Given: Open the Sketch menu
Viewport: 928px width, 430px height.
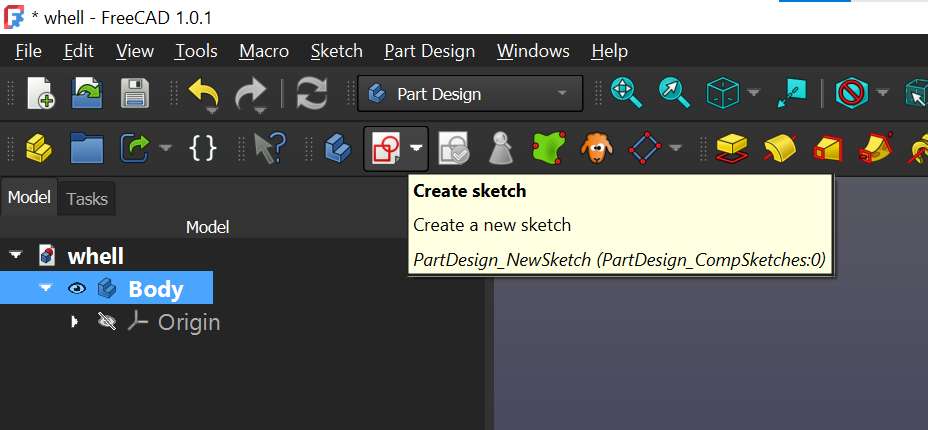Looking at the screenshot, I should click(x=337, y=51).
